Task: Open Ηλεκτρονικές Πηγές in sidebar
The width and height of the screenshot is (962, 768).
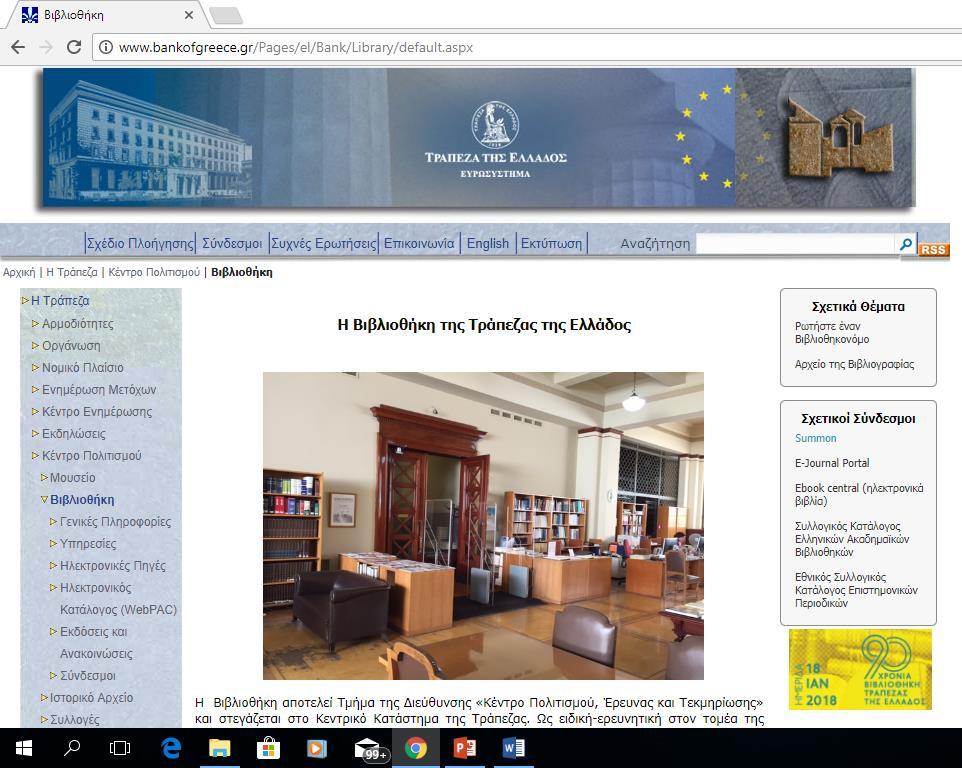Action: (x=113, y=566)
